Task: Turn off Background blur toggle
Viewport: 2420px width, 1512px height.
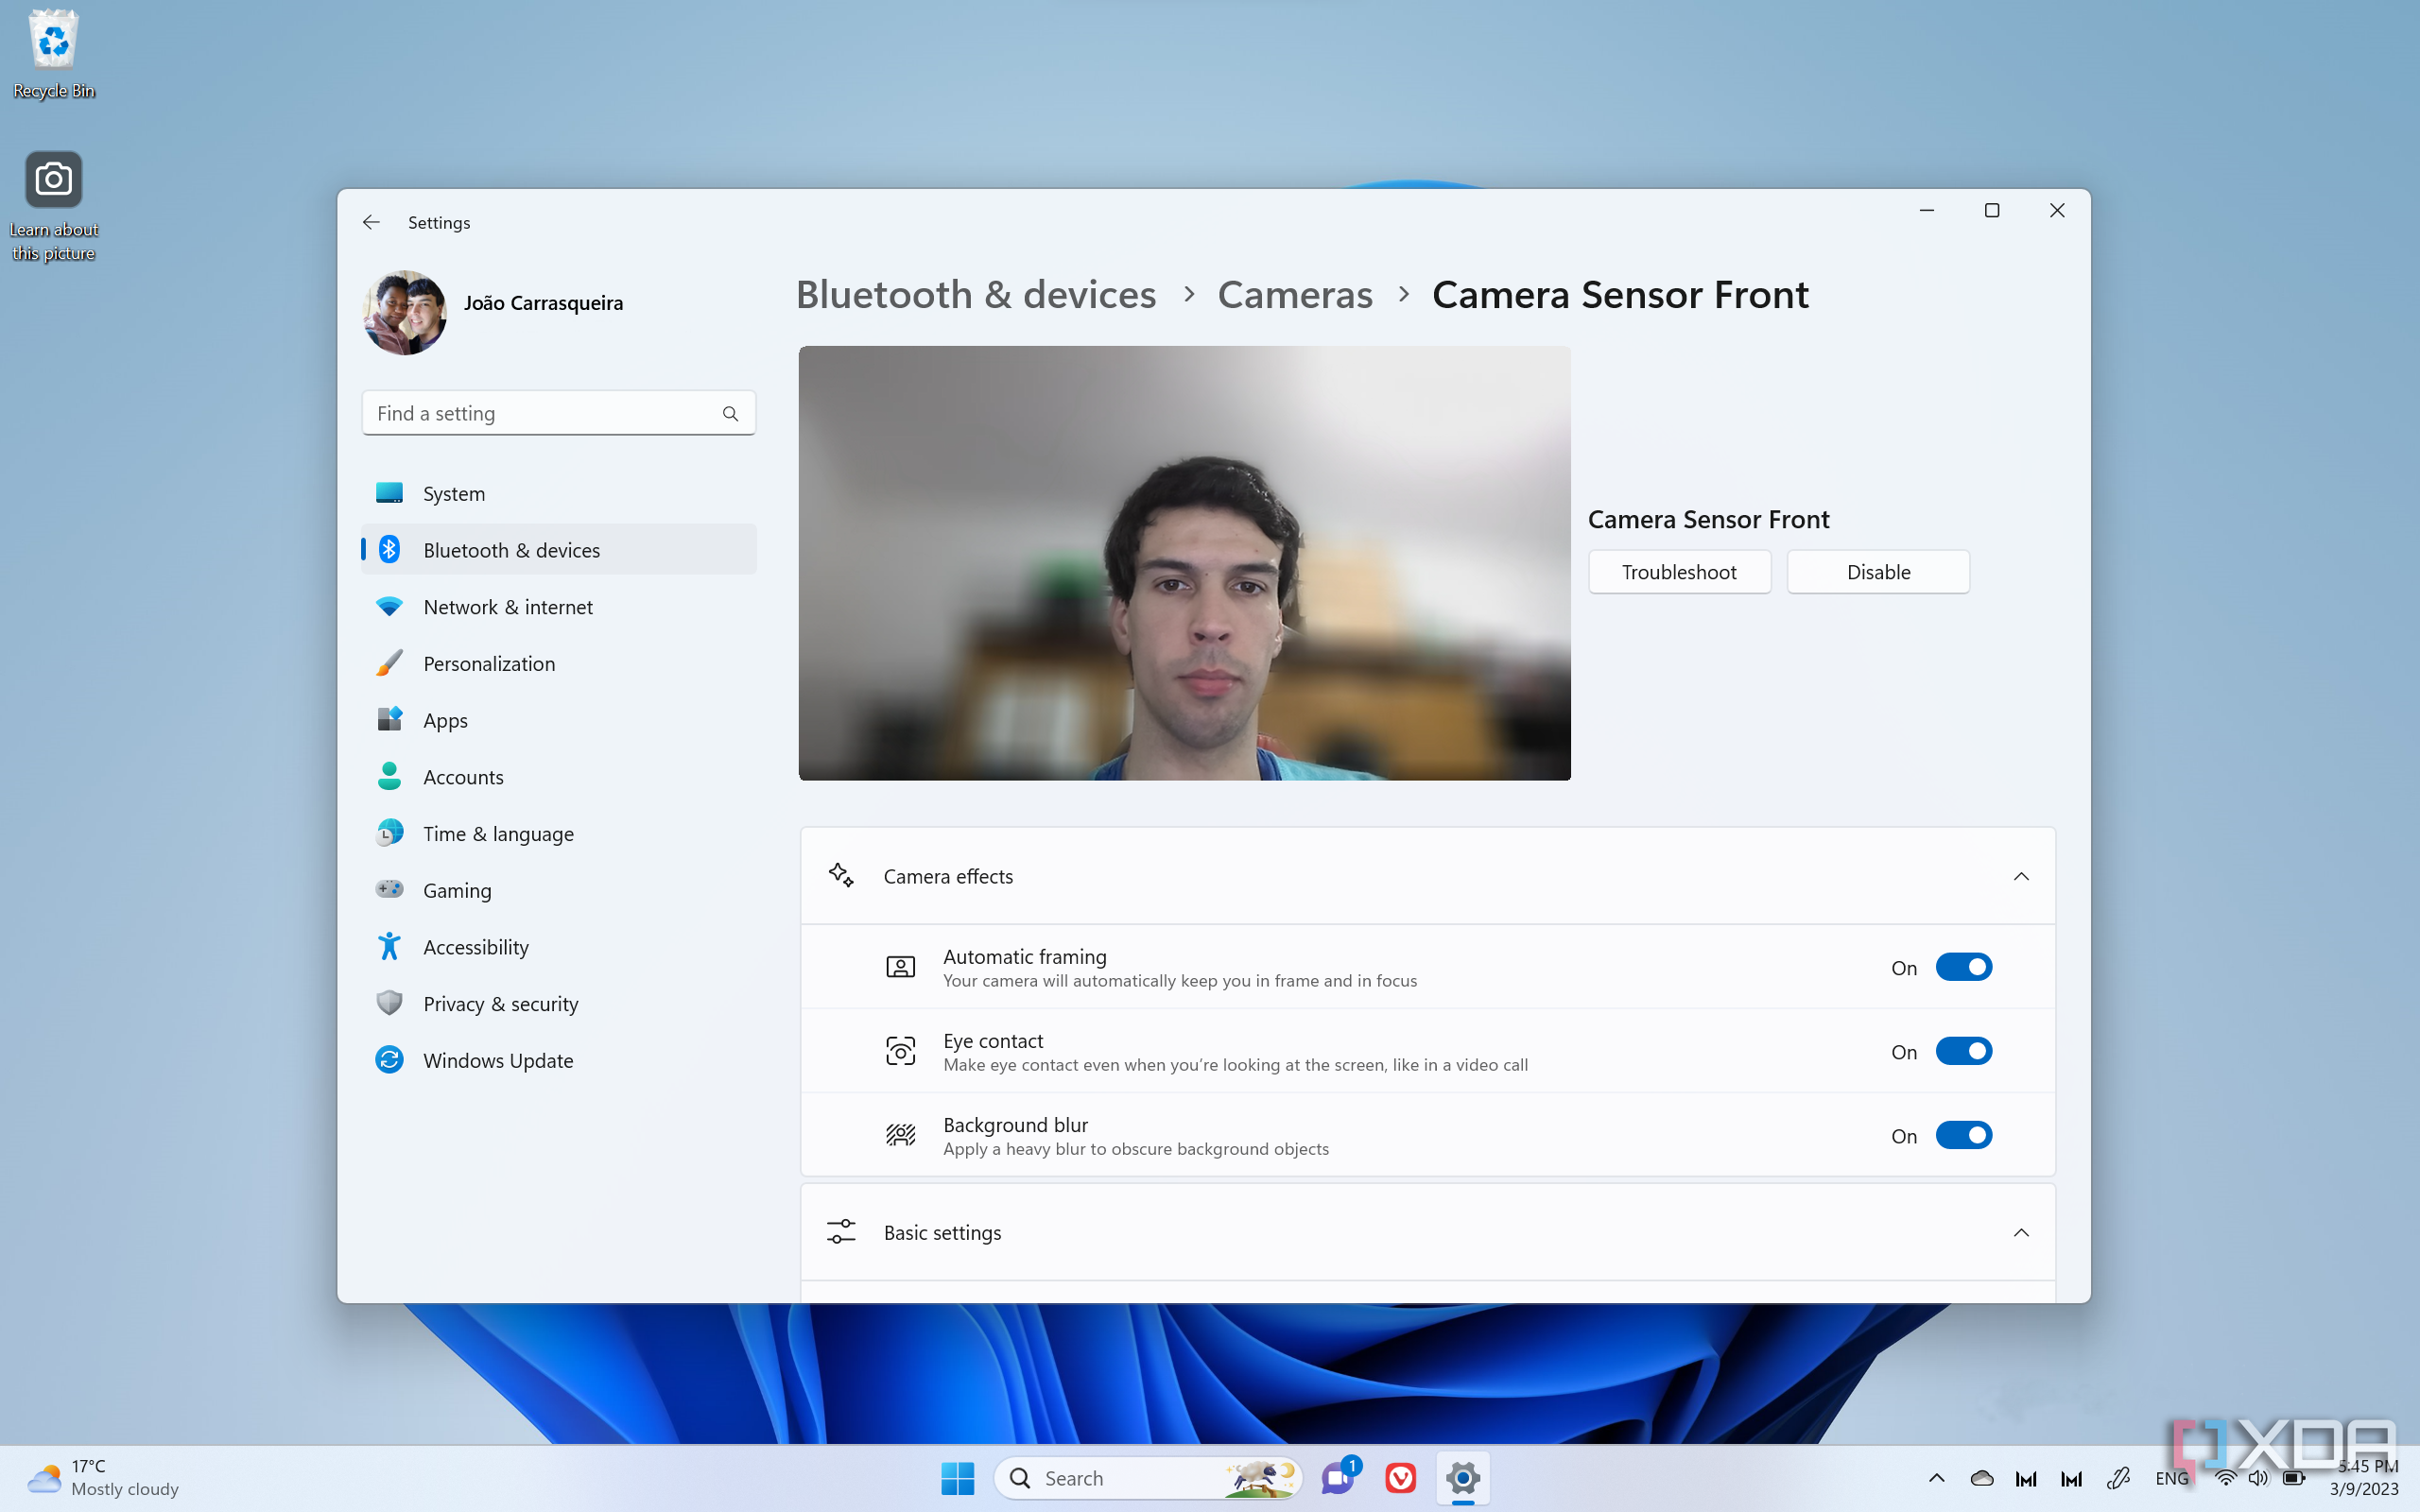Action: point(1963,1136)
